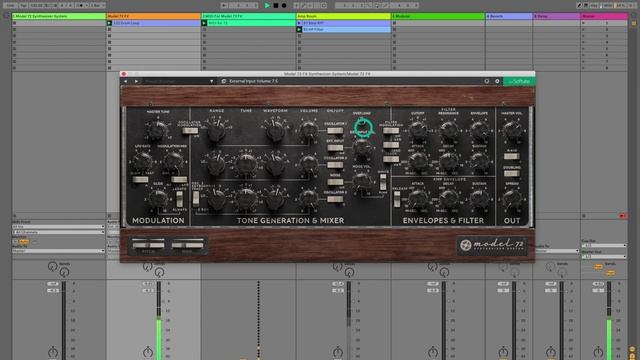The width and height of the screenshot is (640, 360).
Task: Click the copy icon beside External Input Volume text
Action: 224,81
